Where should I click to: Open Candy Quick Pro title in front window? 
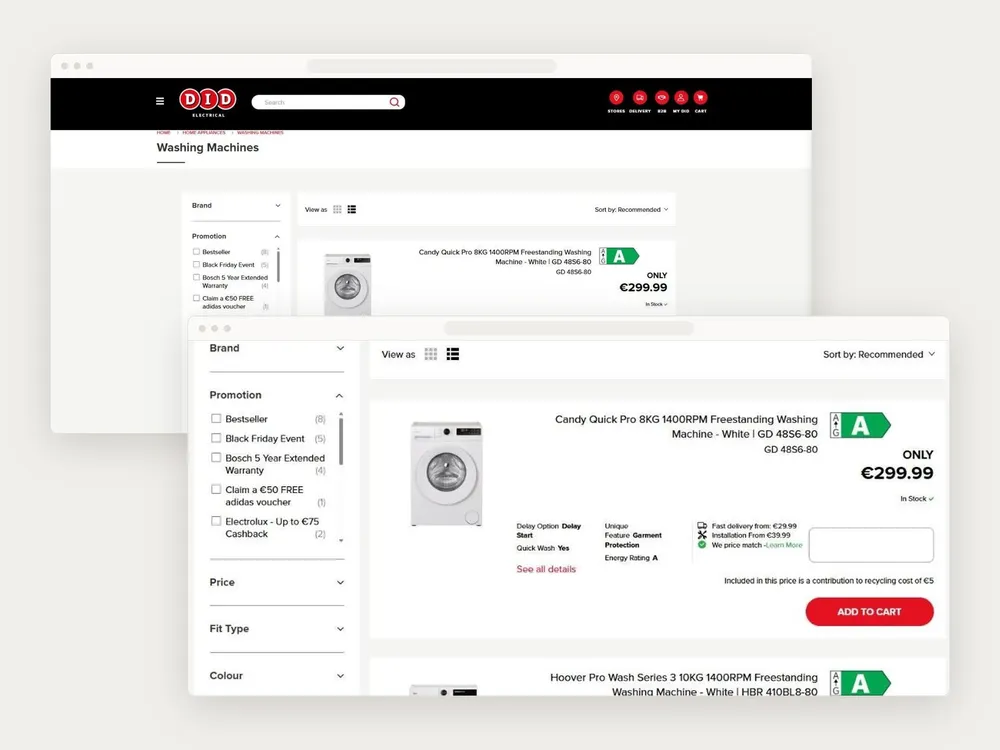(686, 426)
